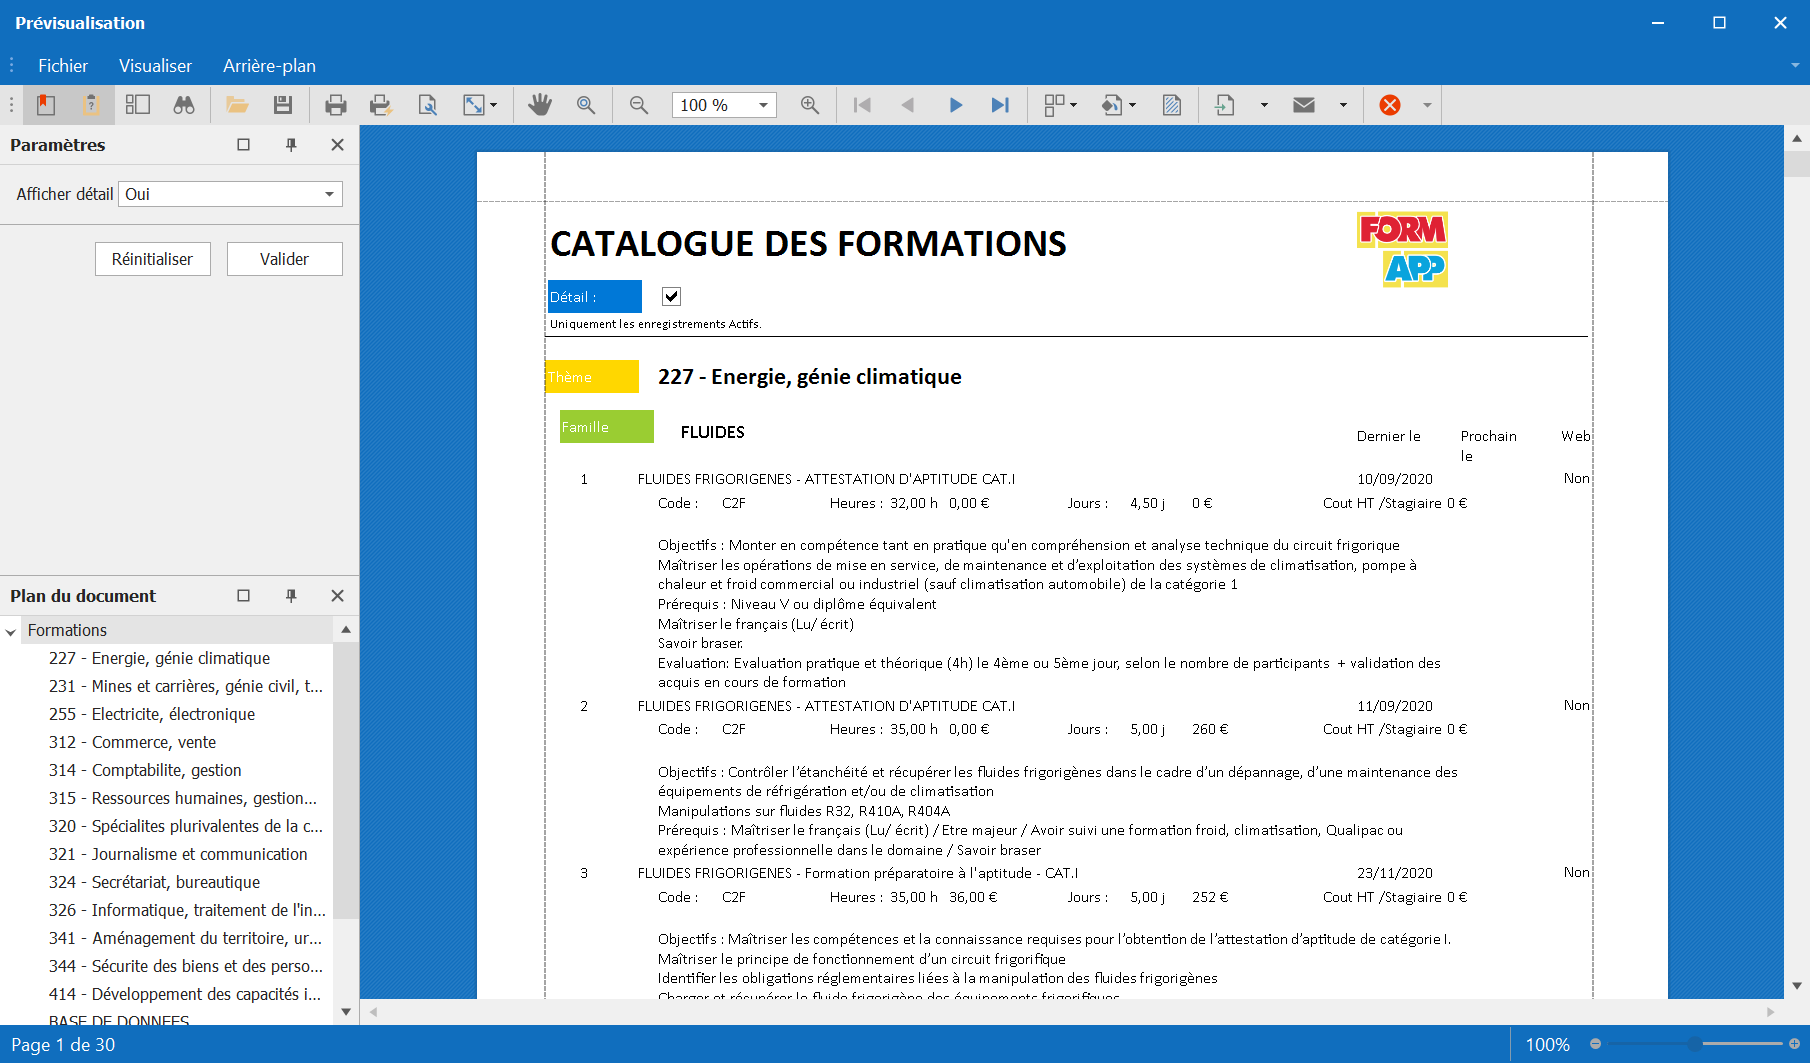Viewport: 1810px width, 1063px height.
Task: Open the Visualiser menu
Action: pyautogui.click(x=155, y=66)
